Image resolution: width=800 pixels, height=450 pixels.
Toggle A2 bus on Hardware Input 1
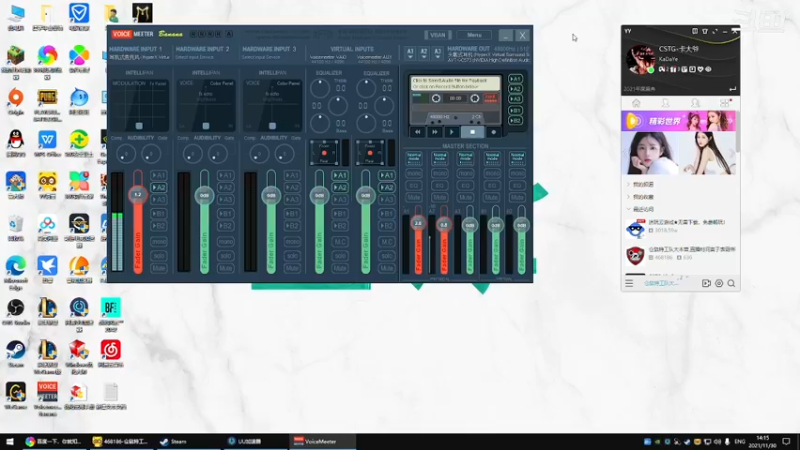159,187
